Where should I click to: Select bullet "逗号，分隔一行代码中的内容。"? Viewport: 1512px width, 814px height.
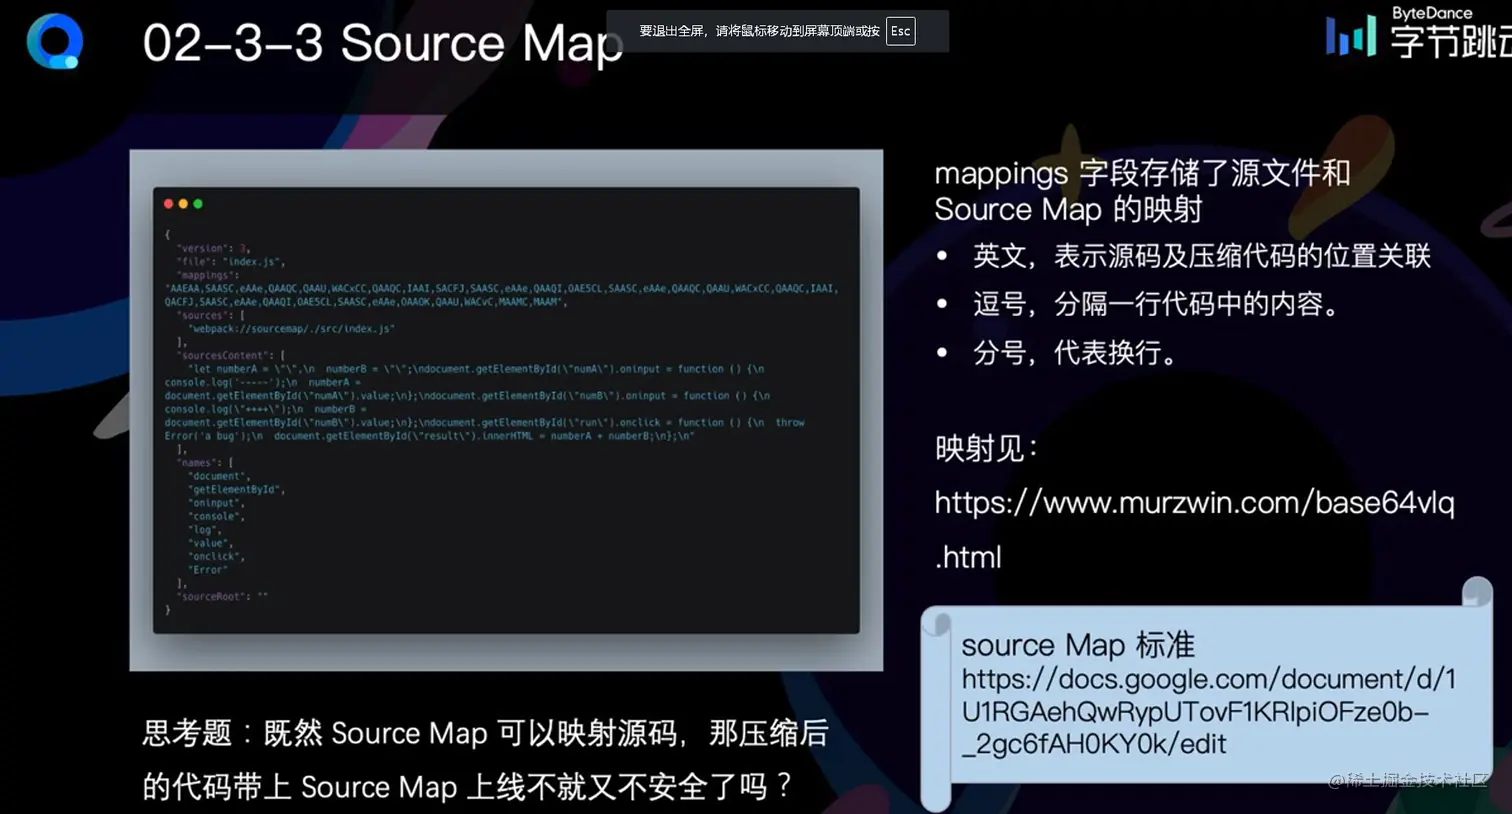click(1159, 304)
